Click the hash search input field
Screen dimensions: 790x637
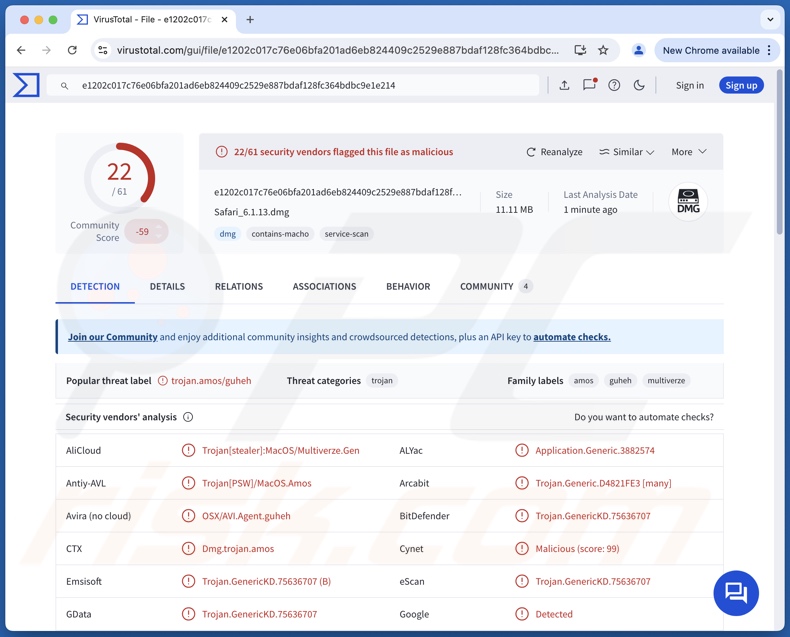[300, 85]
